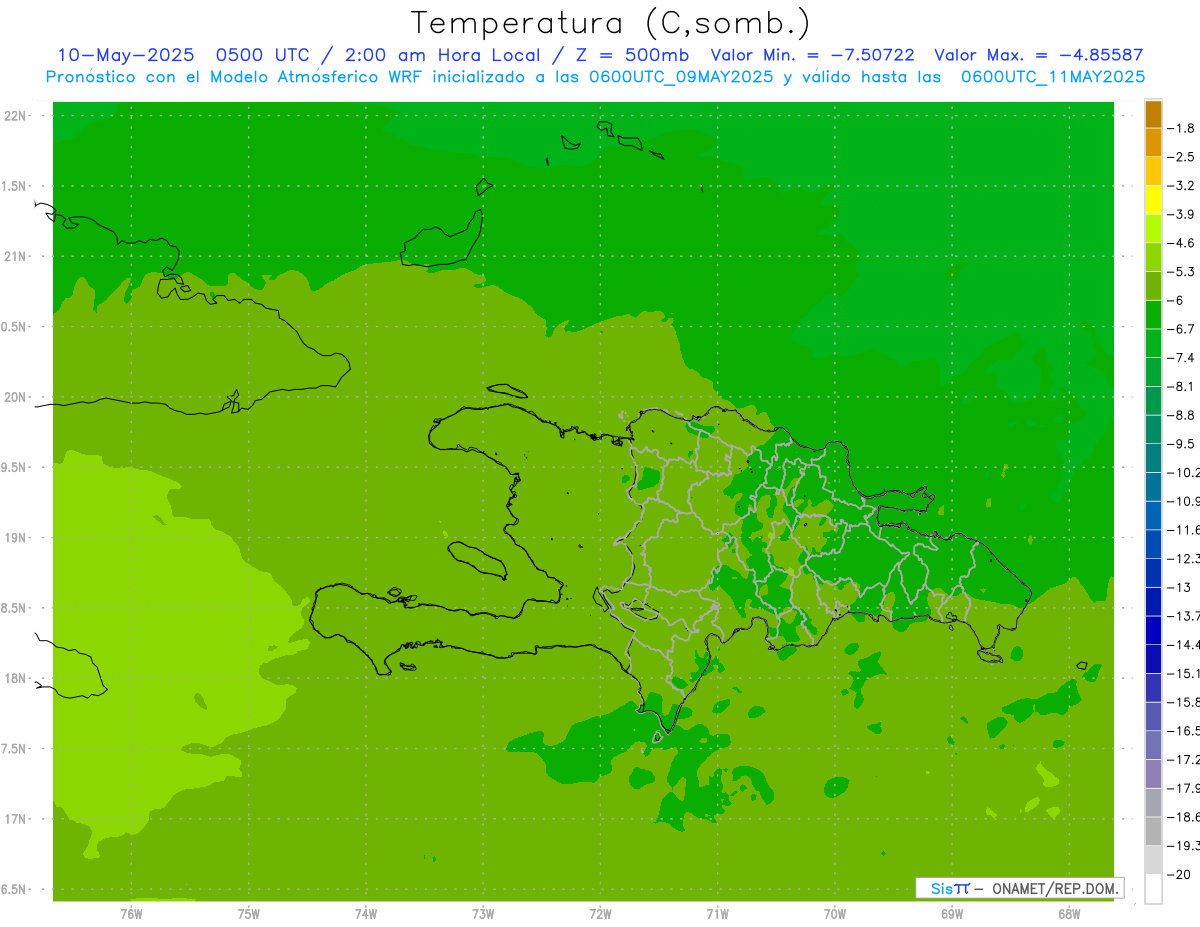1200x927 pixels.
Task: Click the "21N" latitude label
Action: click(15, 256)
